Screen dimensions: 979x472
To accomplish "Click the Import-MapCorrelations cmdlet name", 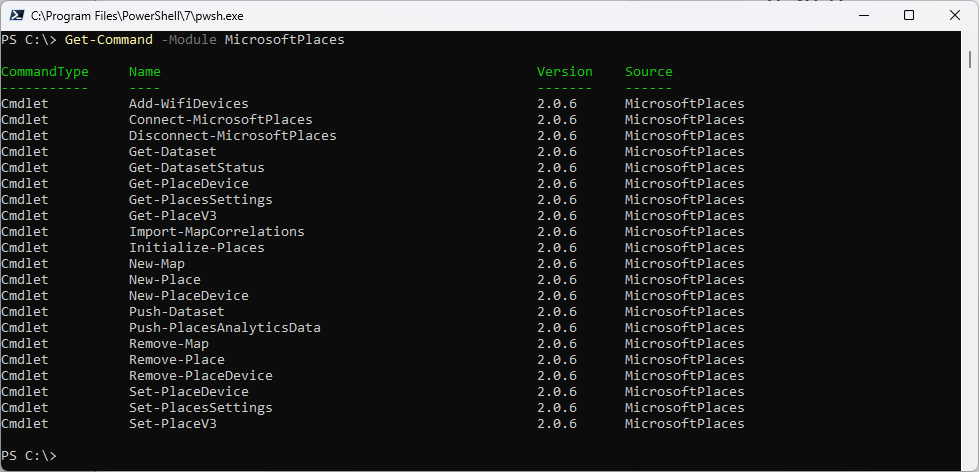I will (x=217, y=232).
